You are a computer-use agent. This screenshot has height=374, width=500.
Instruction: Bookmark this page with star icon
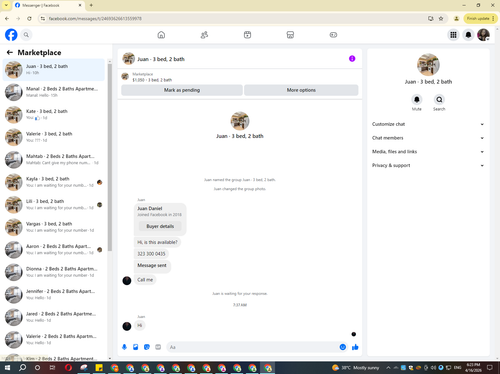click(441, 19)
